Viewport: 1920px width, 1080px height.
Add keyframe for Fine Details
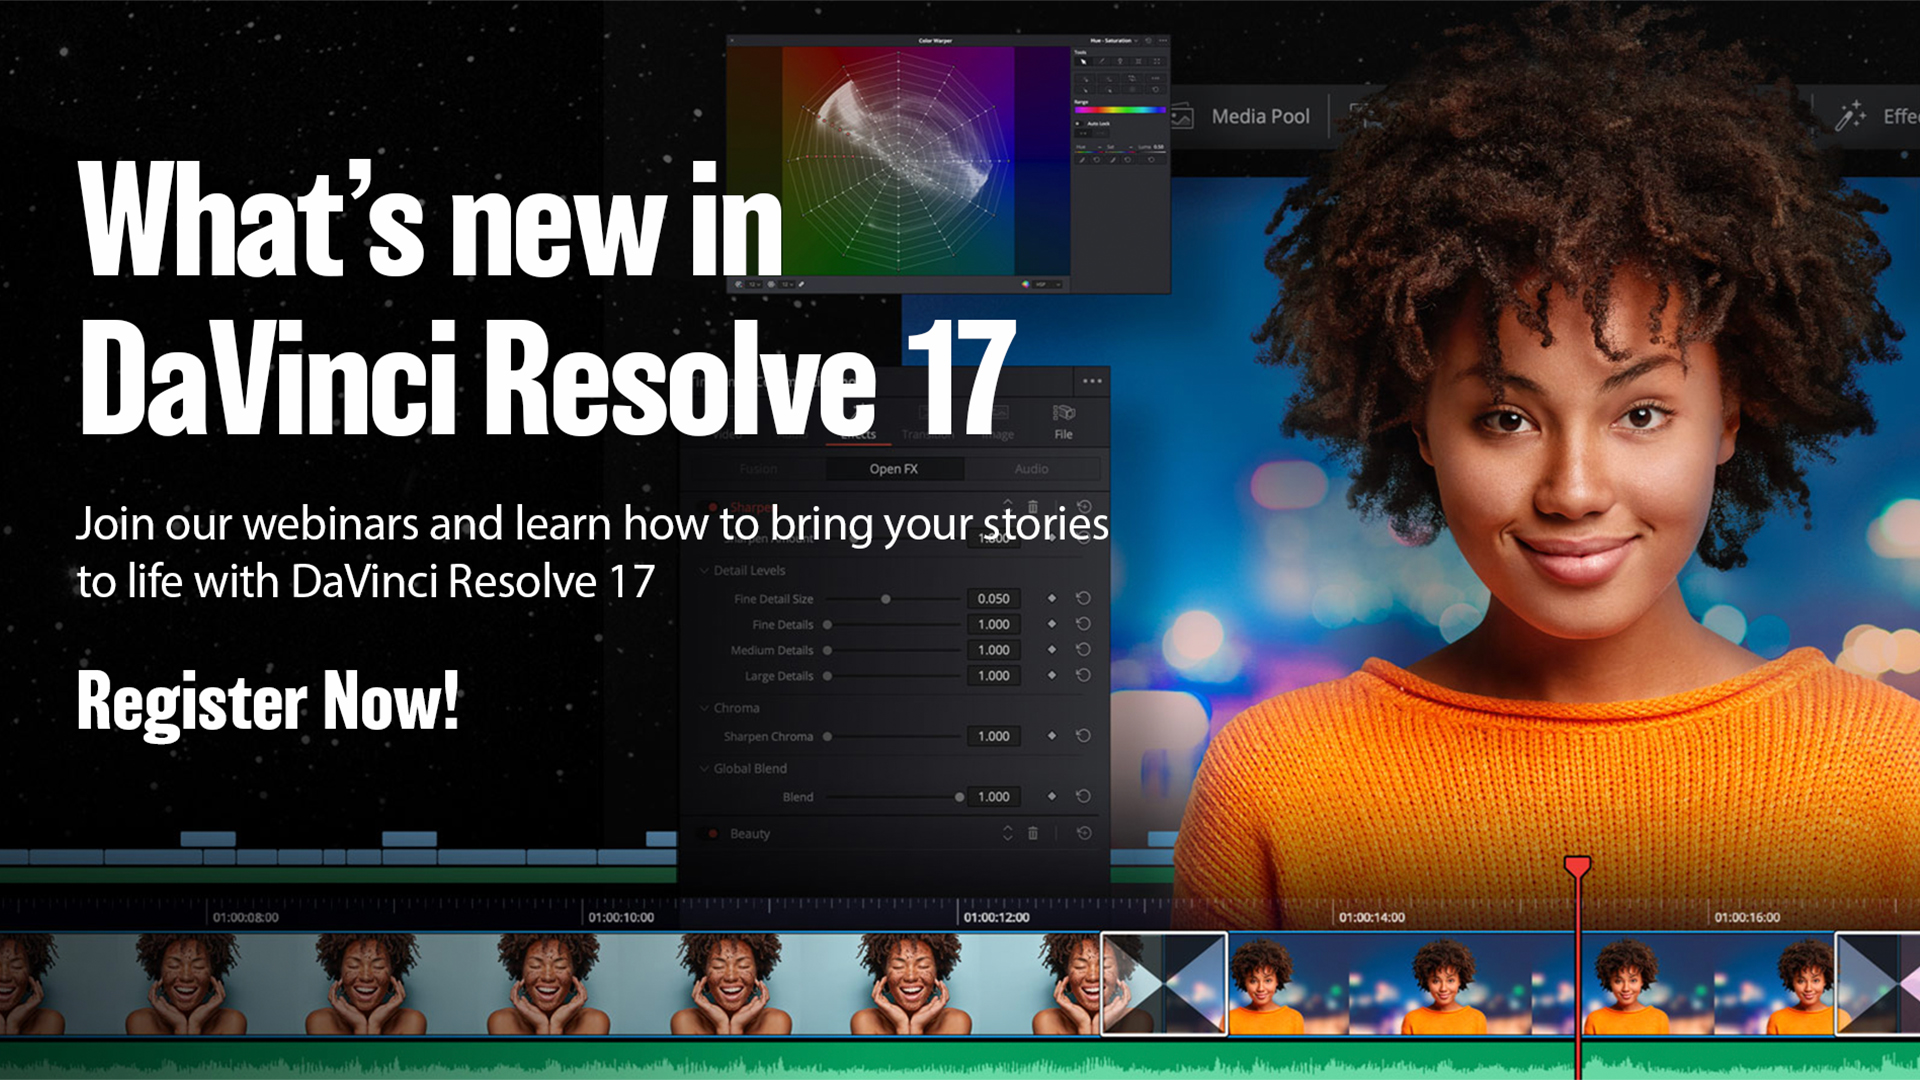[1051, 624]
